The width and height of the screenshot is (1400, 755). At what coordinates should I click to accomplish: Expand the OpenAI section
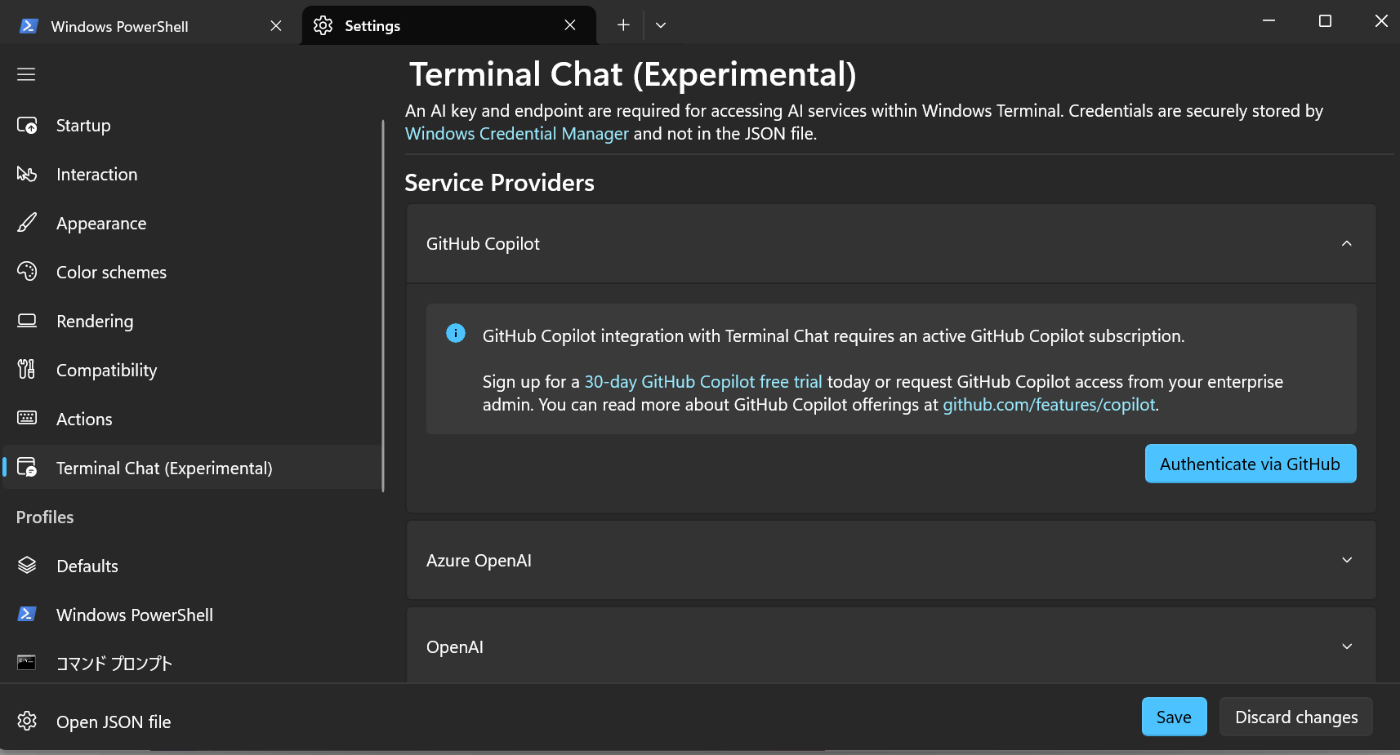[891, 647]
